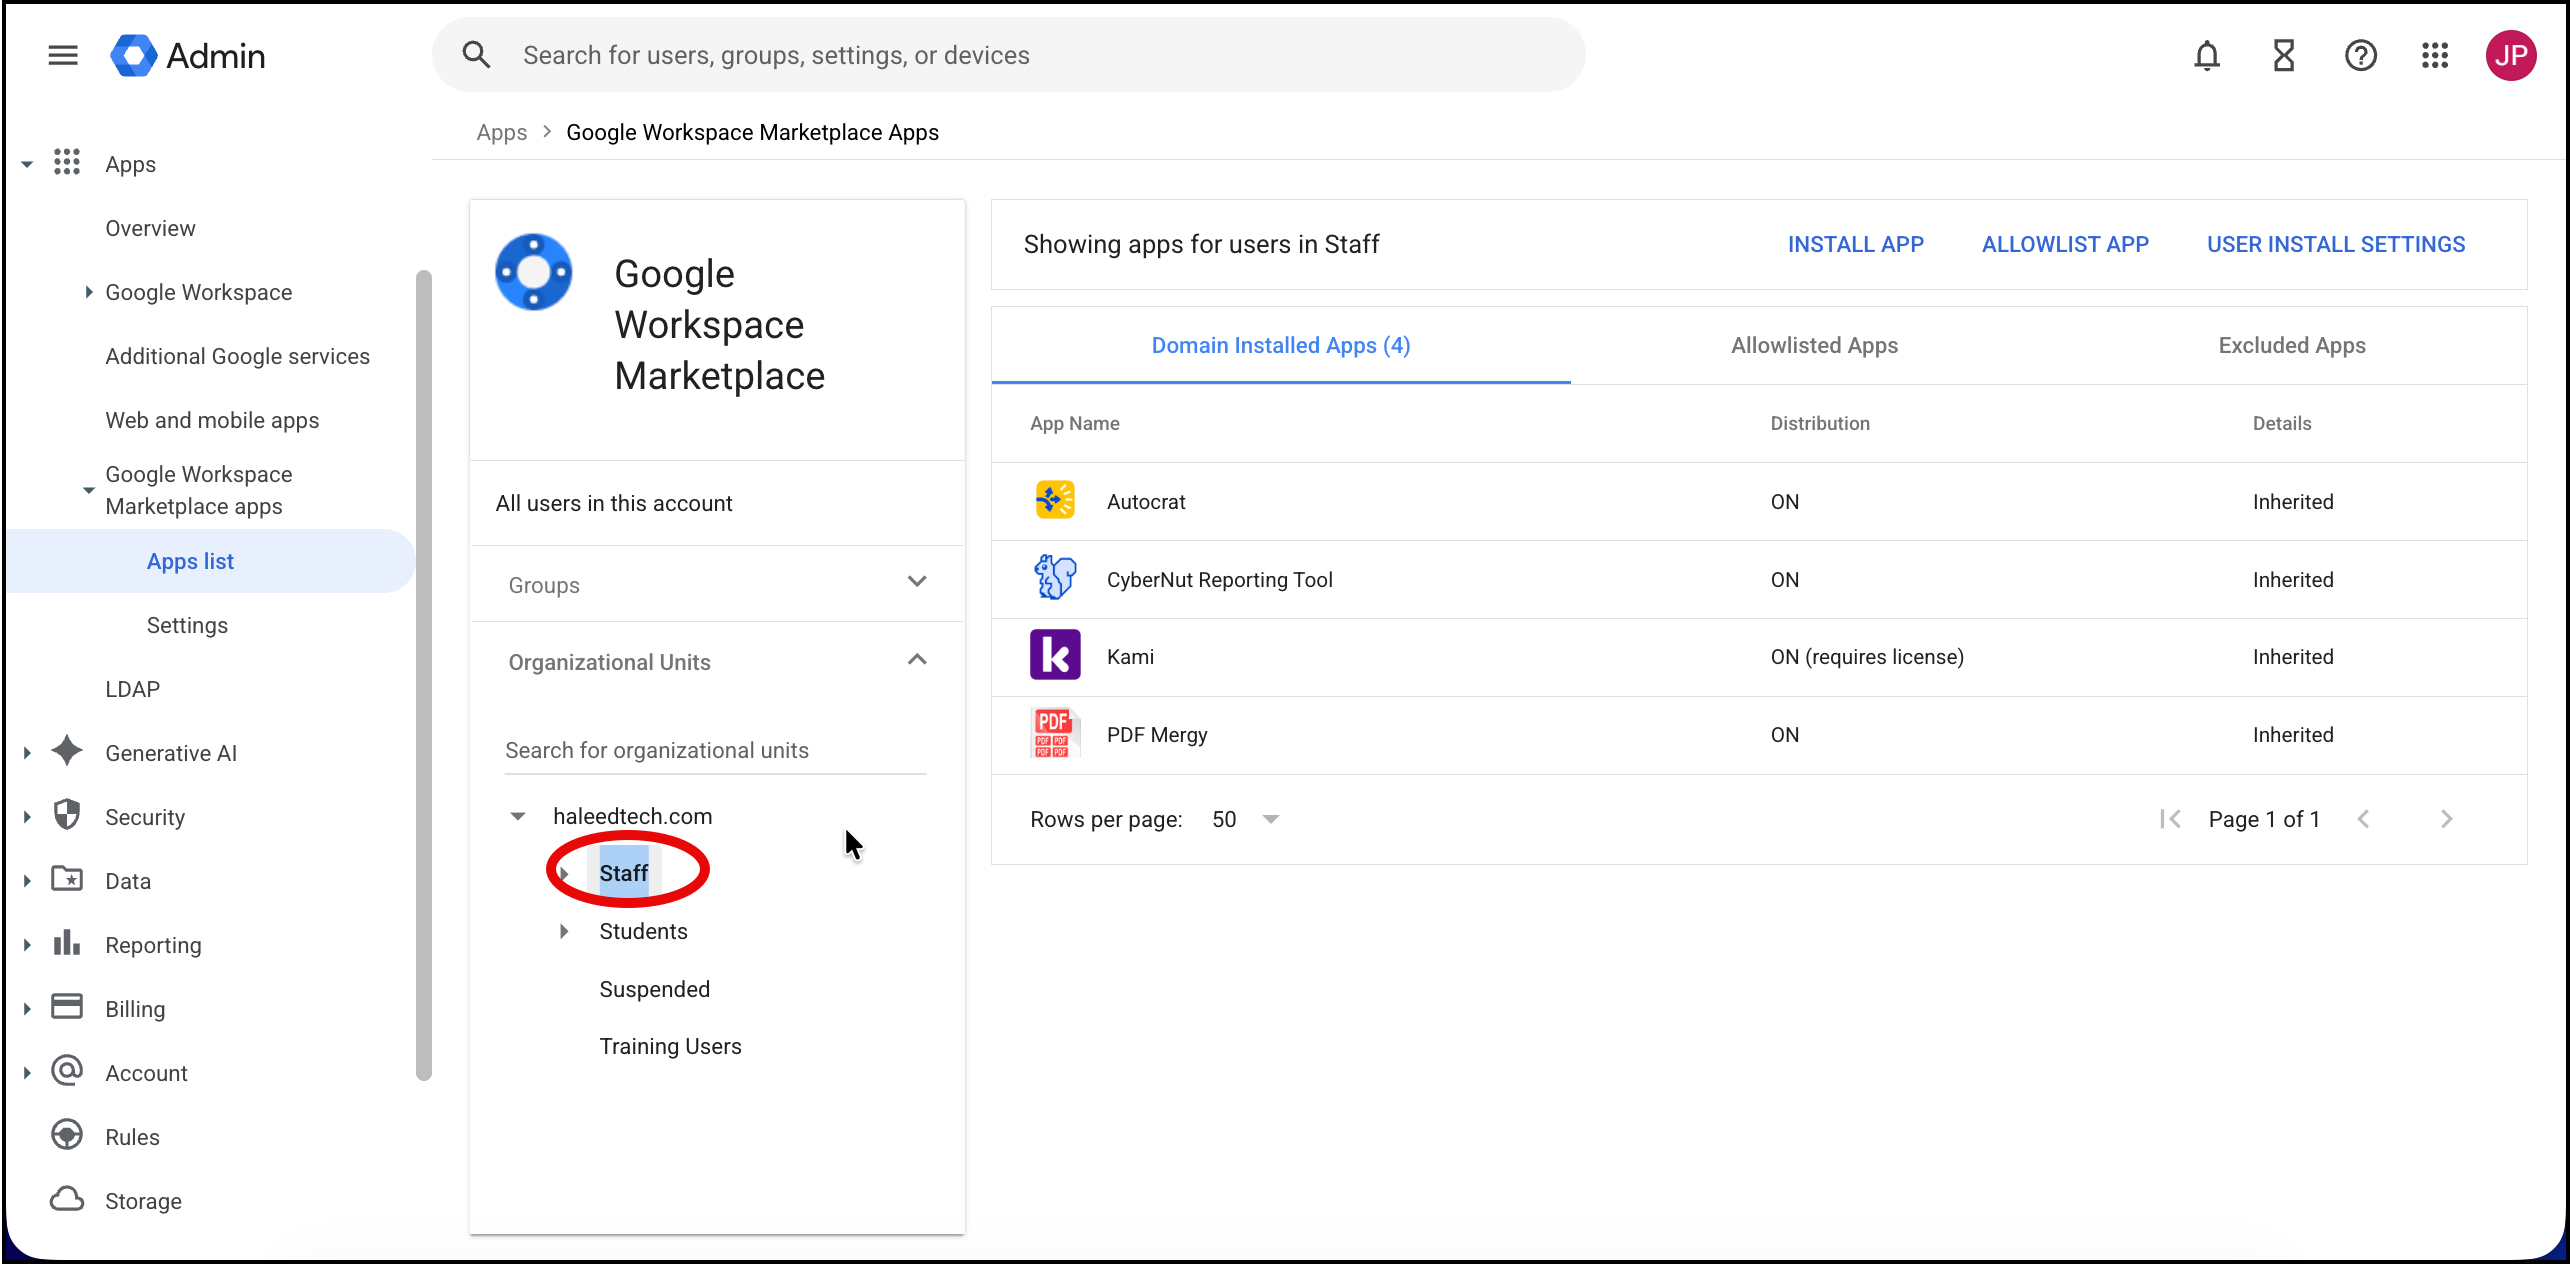The width and height of the screenshot is (2570, 1264).
Task: Go to the first page of results
Action: coord(2169,820)
